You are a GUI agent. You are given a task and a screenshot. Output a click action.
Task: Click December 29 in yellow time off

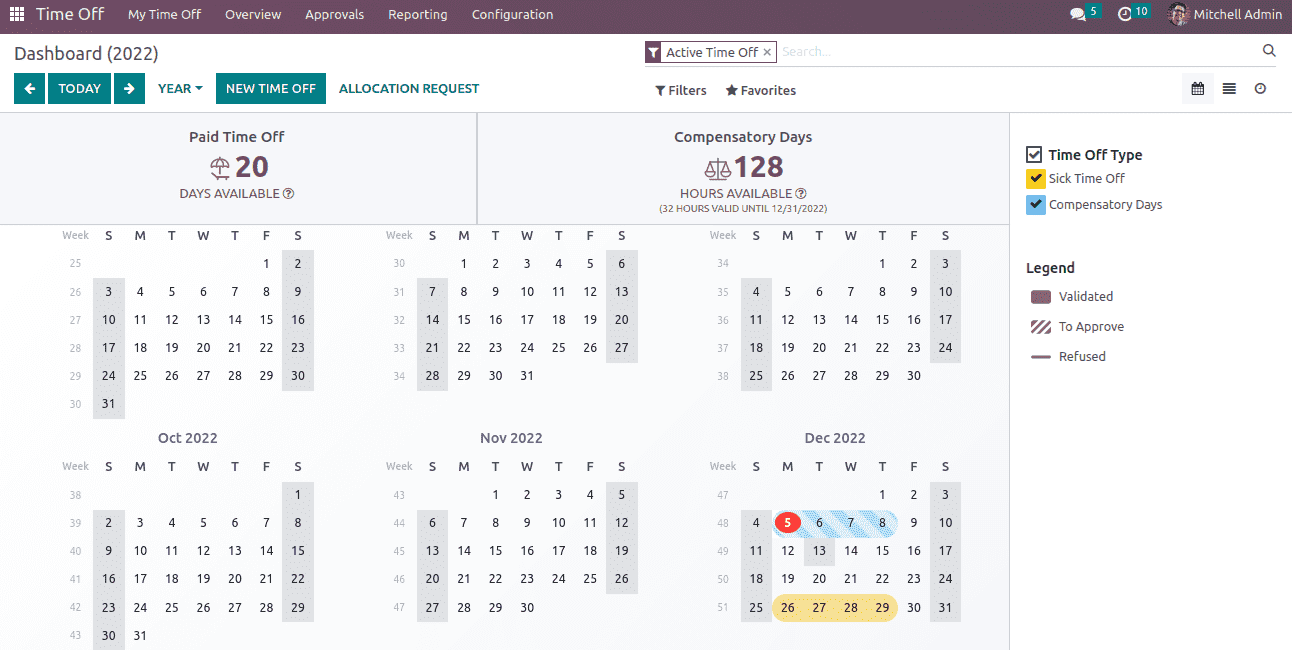click(882, 608)
